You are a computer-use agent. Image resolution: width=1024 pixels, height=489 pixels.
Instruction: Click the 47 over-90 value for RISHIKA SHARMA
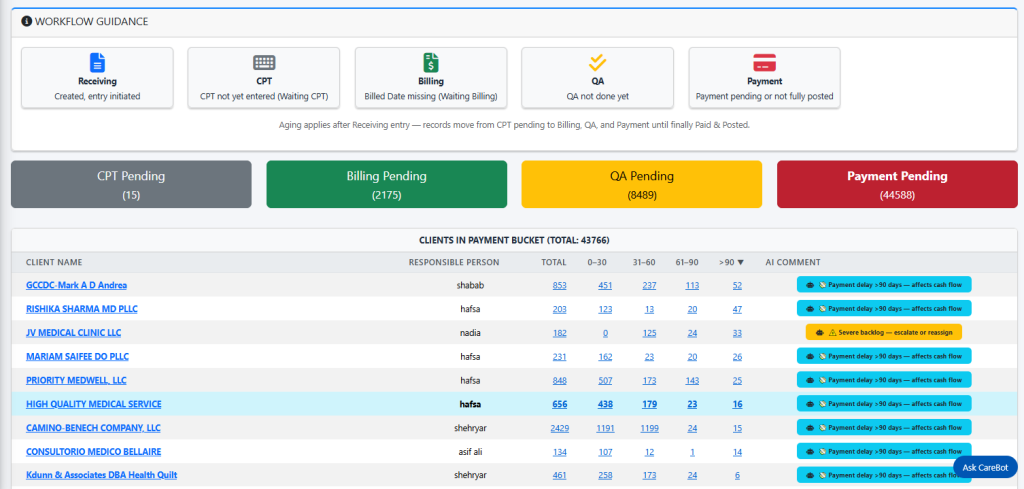737,309
